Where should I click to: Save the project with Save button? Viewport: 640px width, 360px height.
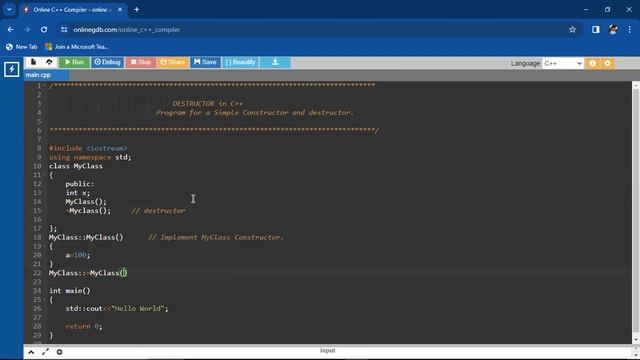coord(205,62)
